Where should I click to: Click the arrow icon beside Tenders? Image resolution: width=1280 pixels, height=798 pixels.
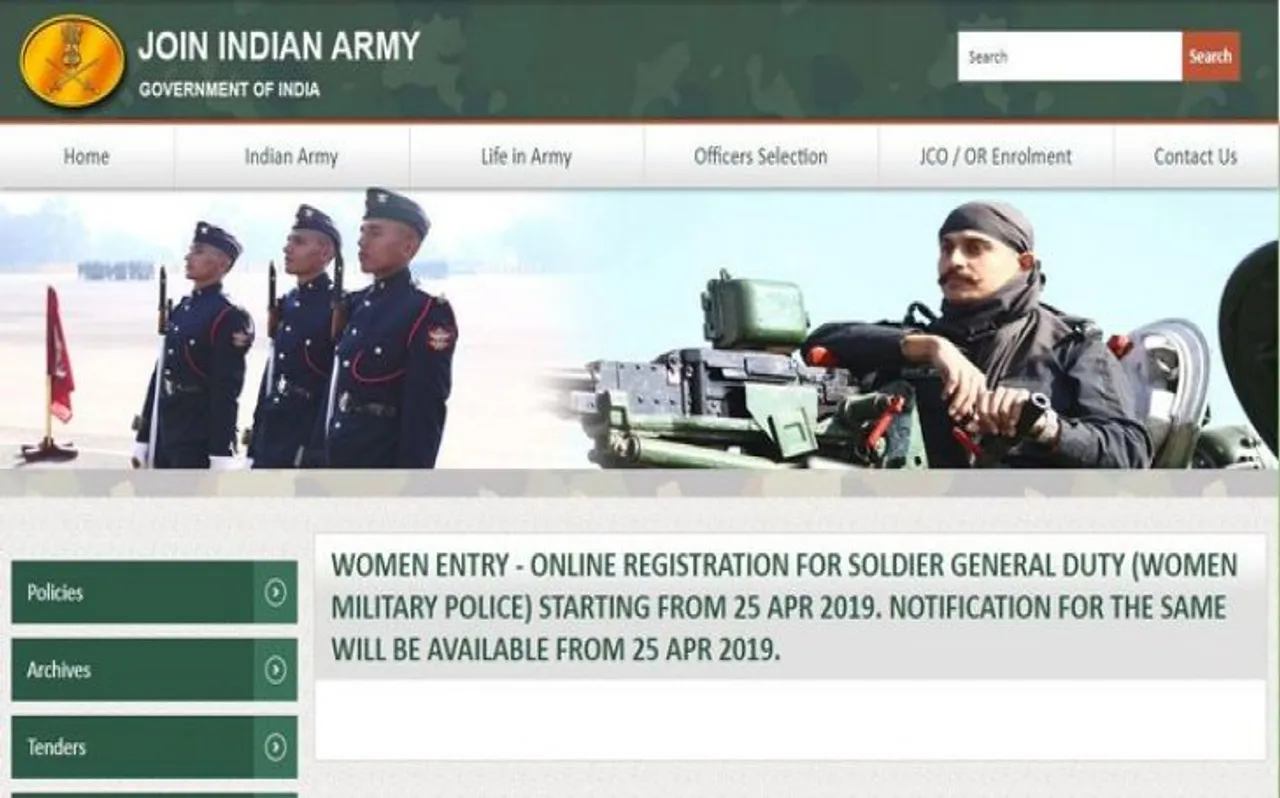click(x=275, y=747)
